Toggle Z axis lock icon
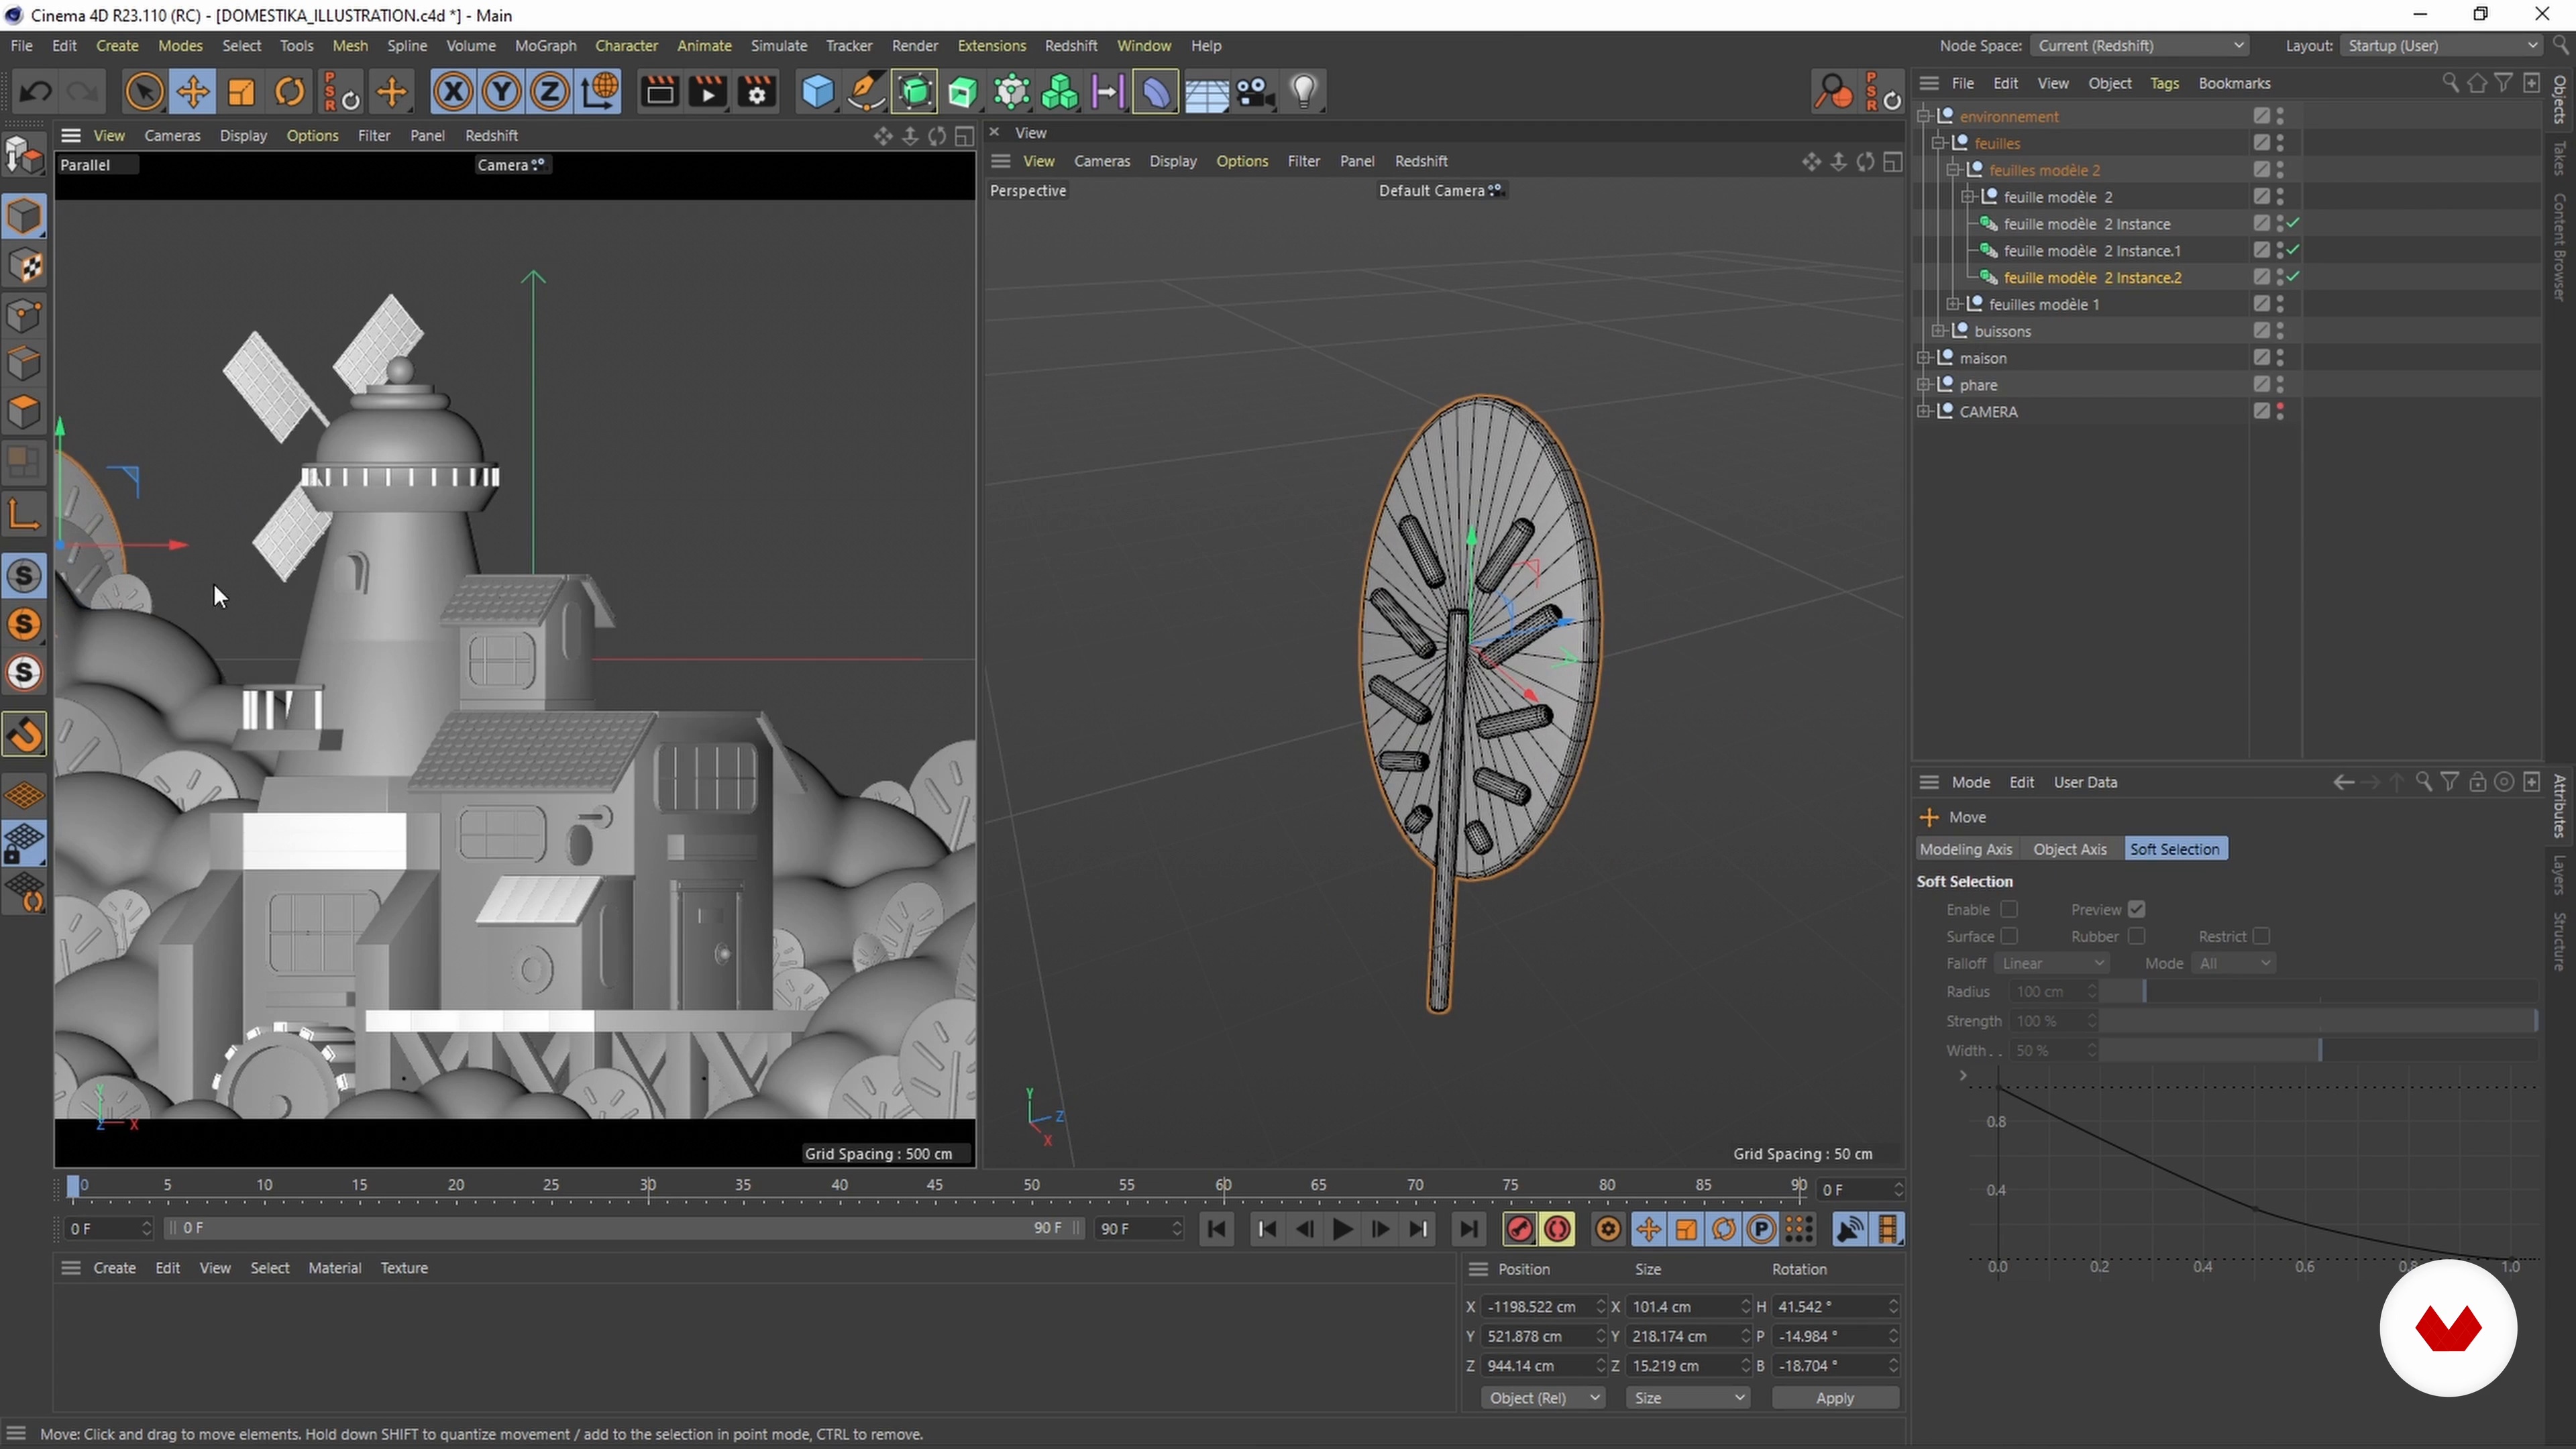 pos(549,92)
